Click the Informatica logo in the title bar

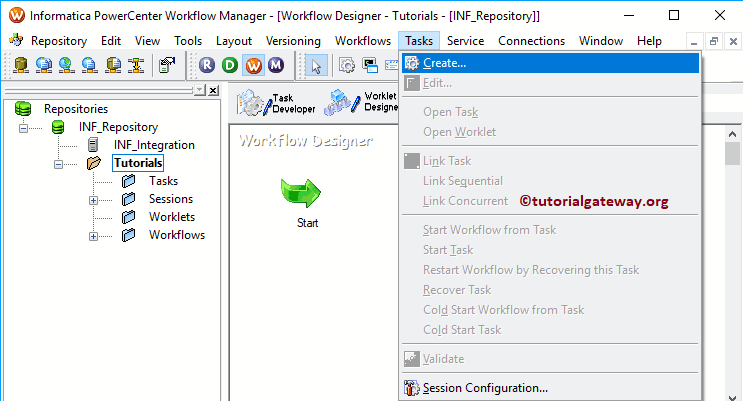coord(17,16)
